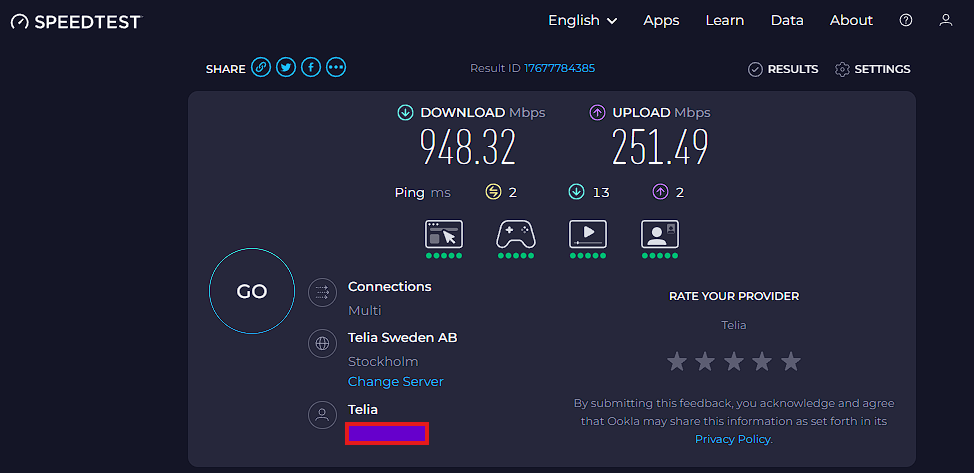Open the help question mark icon
The width and height of the screenshot is (974, 473).
click(x=906, y=21)
